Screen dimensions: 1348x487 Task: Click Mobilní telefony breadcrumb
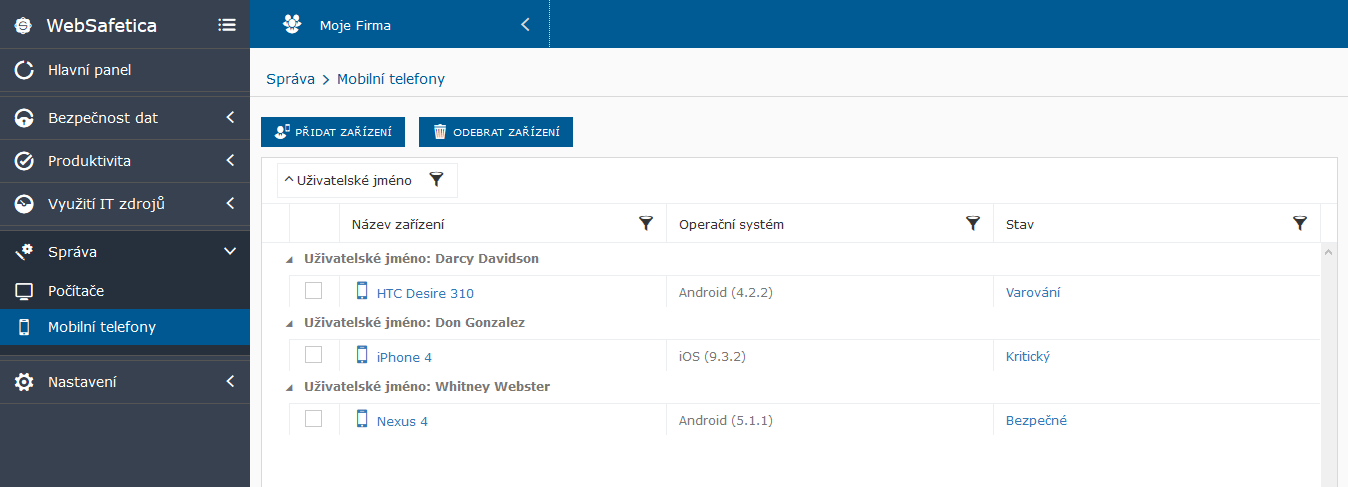tap(391, 79)
